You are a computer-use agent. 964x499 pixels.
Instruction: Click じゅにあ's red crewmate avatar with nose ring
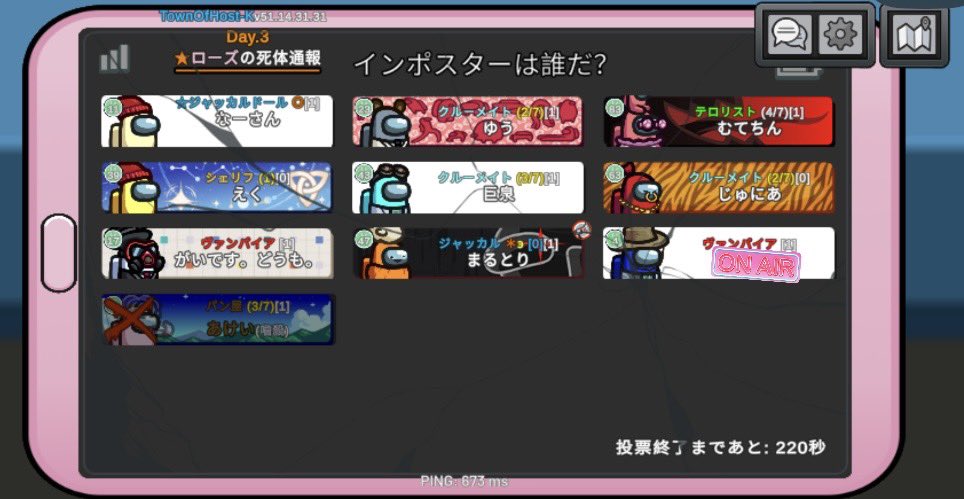pos(638,189)
